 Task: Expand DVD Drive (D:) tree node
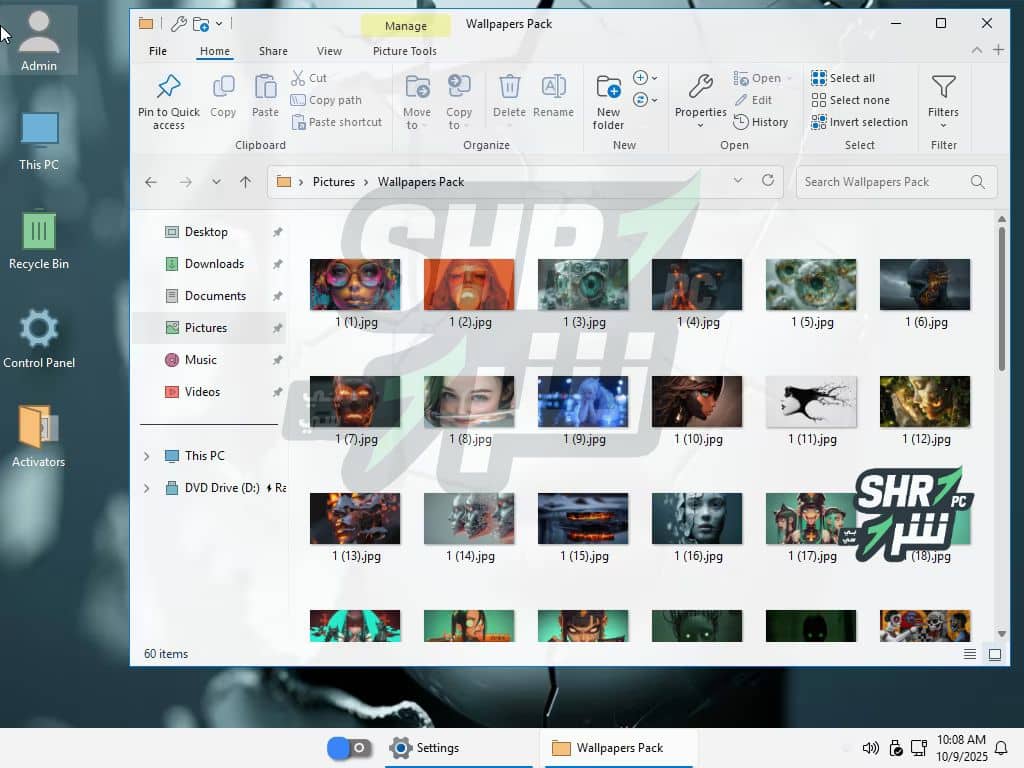click(x=147, y=488)
